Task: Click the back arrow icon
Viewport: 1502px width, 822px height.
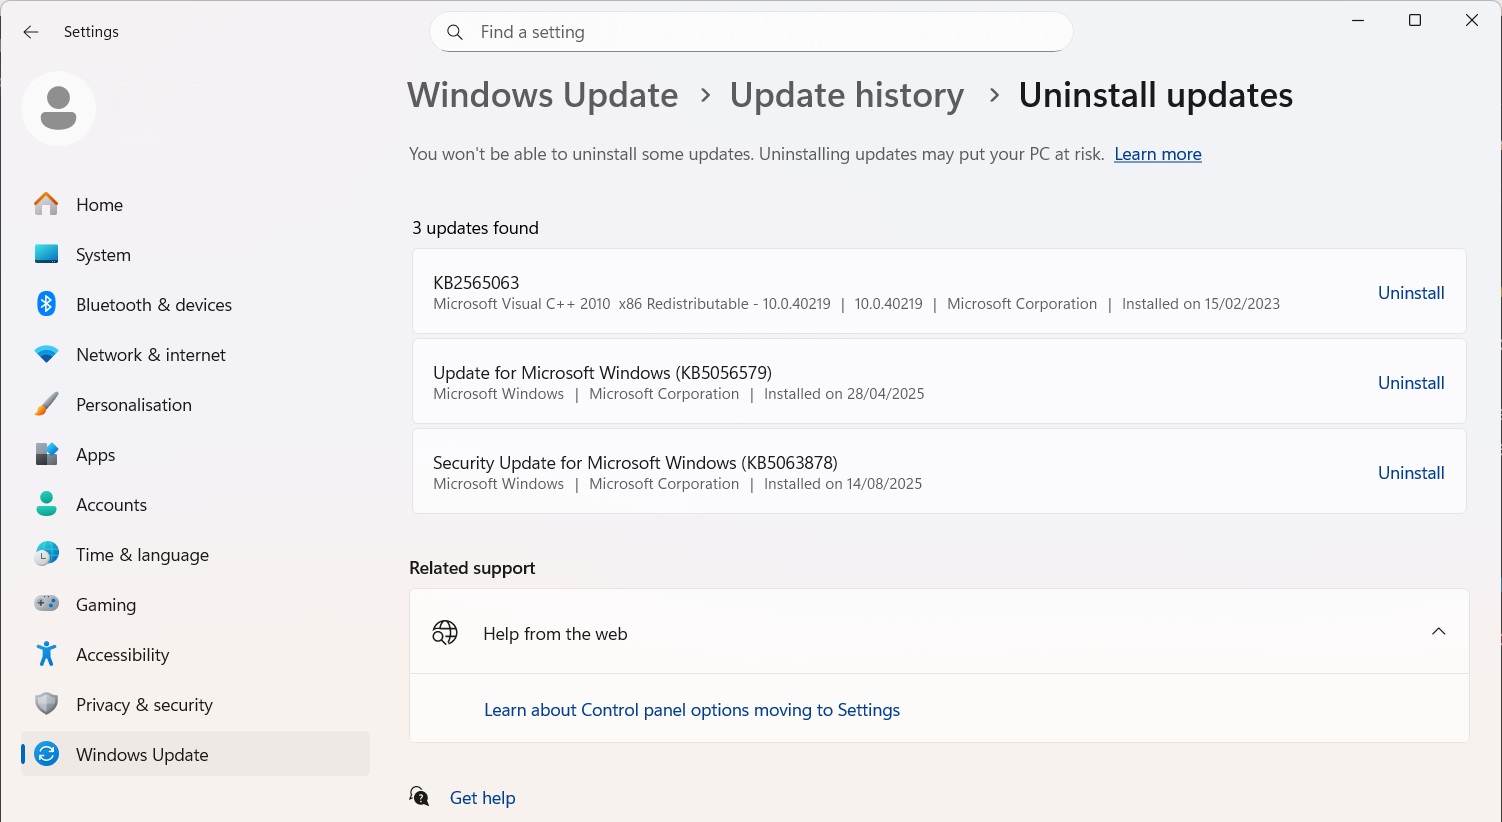Action: point(31,32)
